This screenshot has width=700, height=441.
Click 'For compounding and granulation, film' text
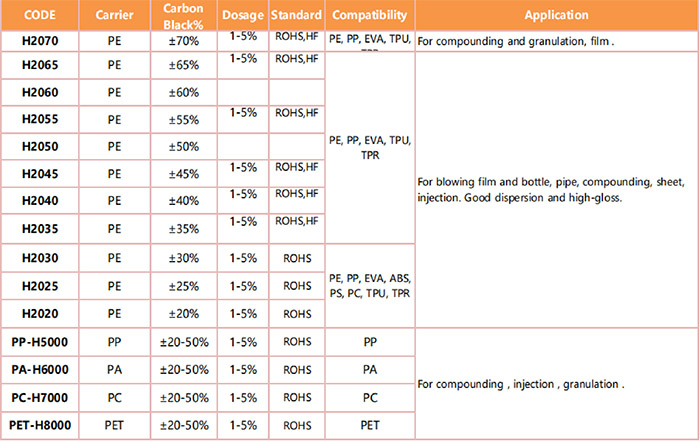click(x=516, y=42)
